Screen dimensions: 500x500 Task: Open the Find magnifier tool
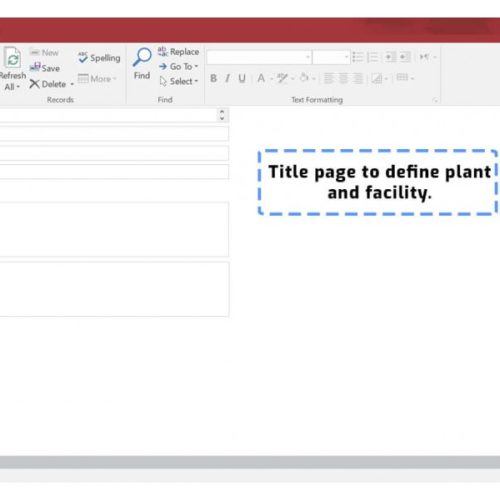click(x=142, y=63)
